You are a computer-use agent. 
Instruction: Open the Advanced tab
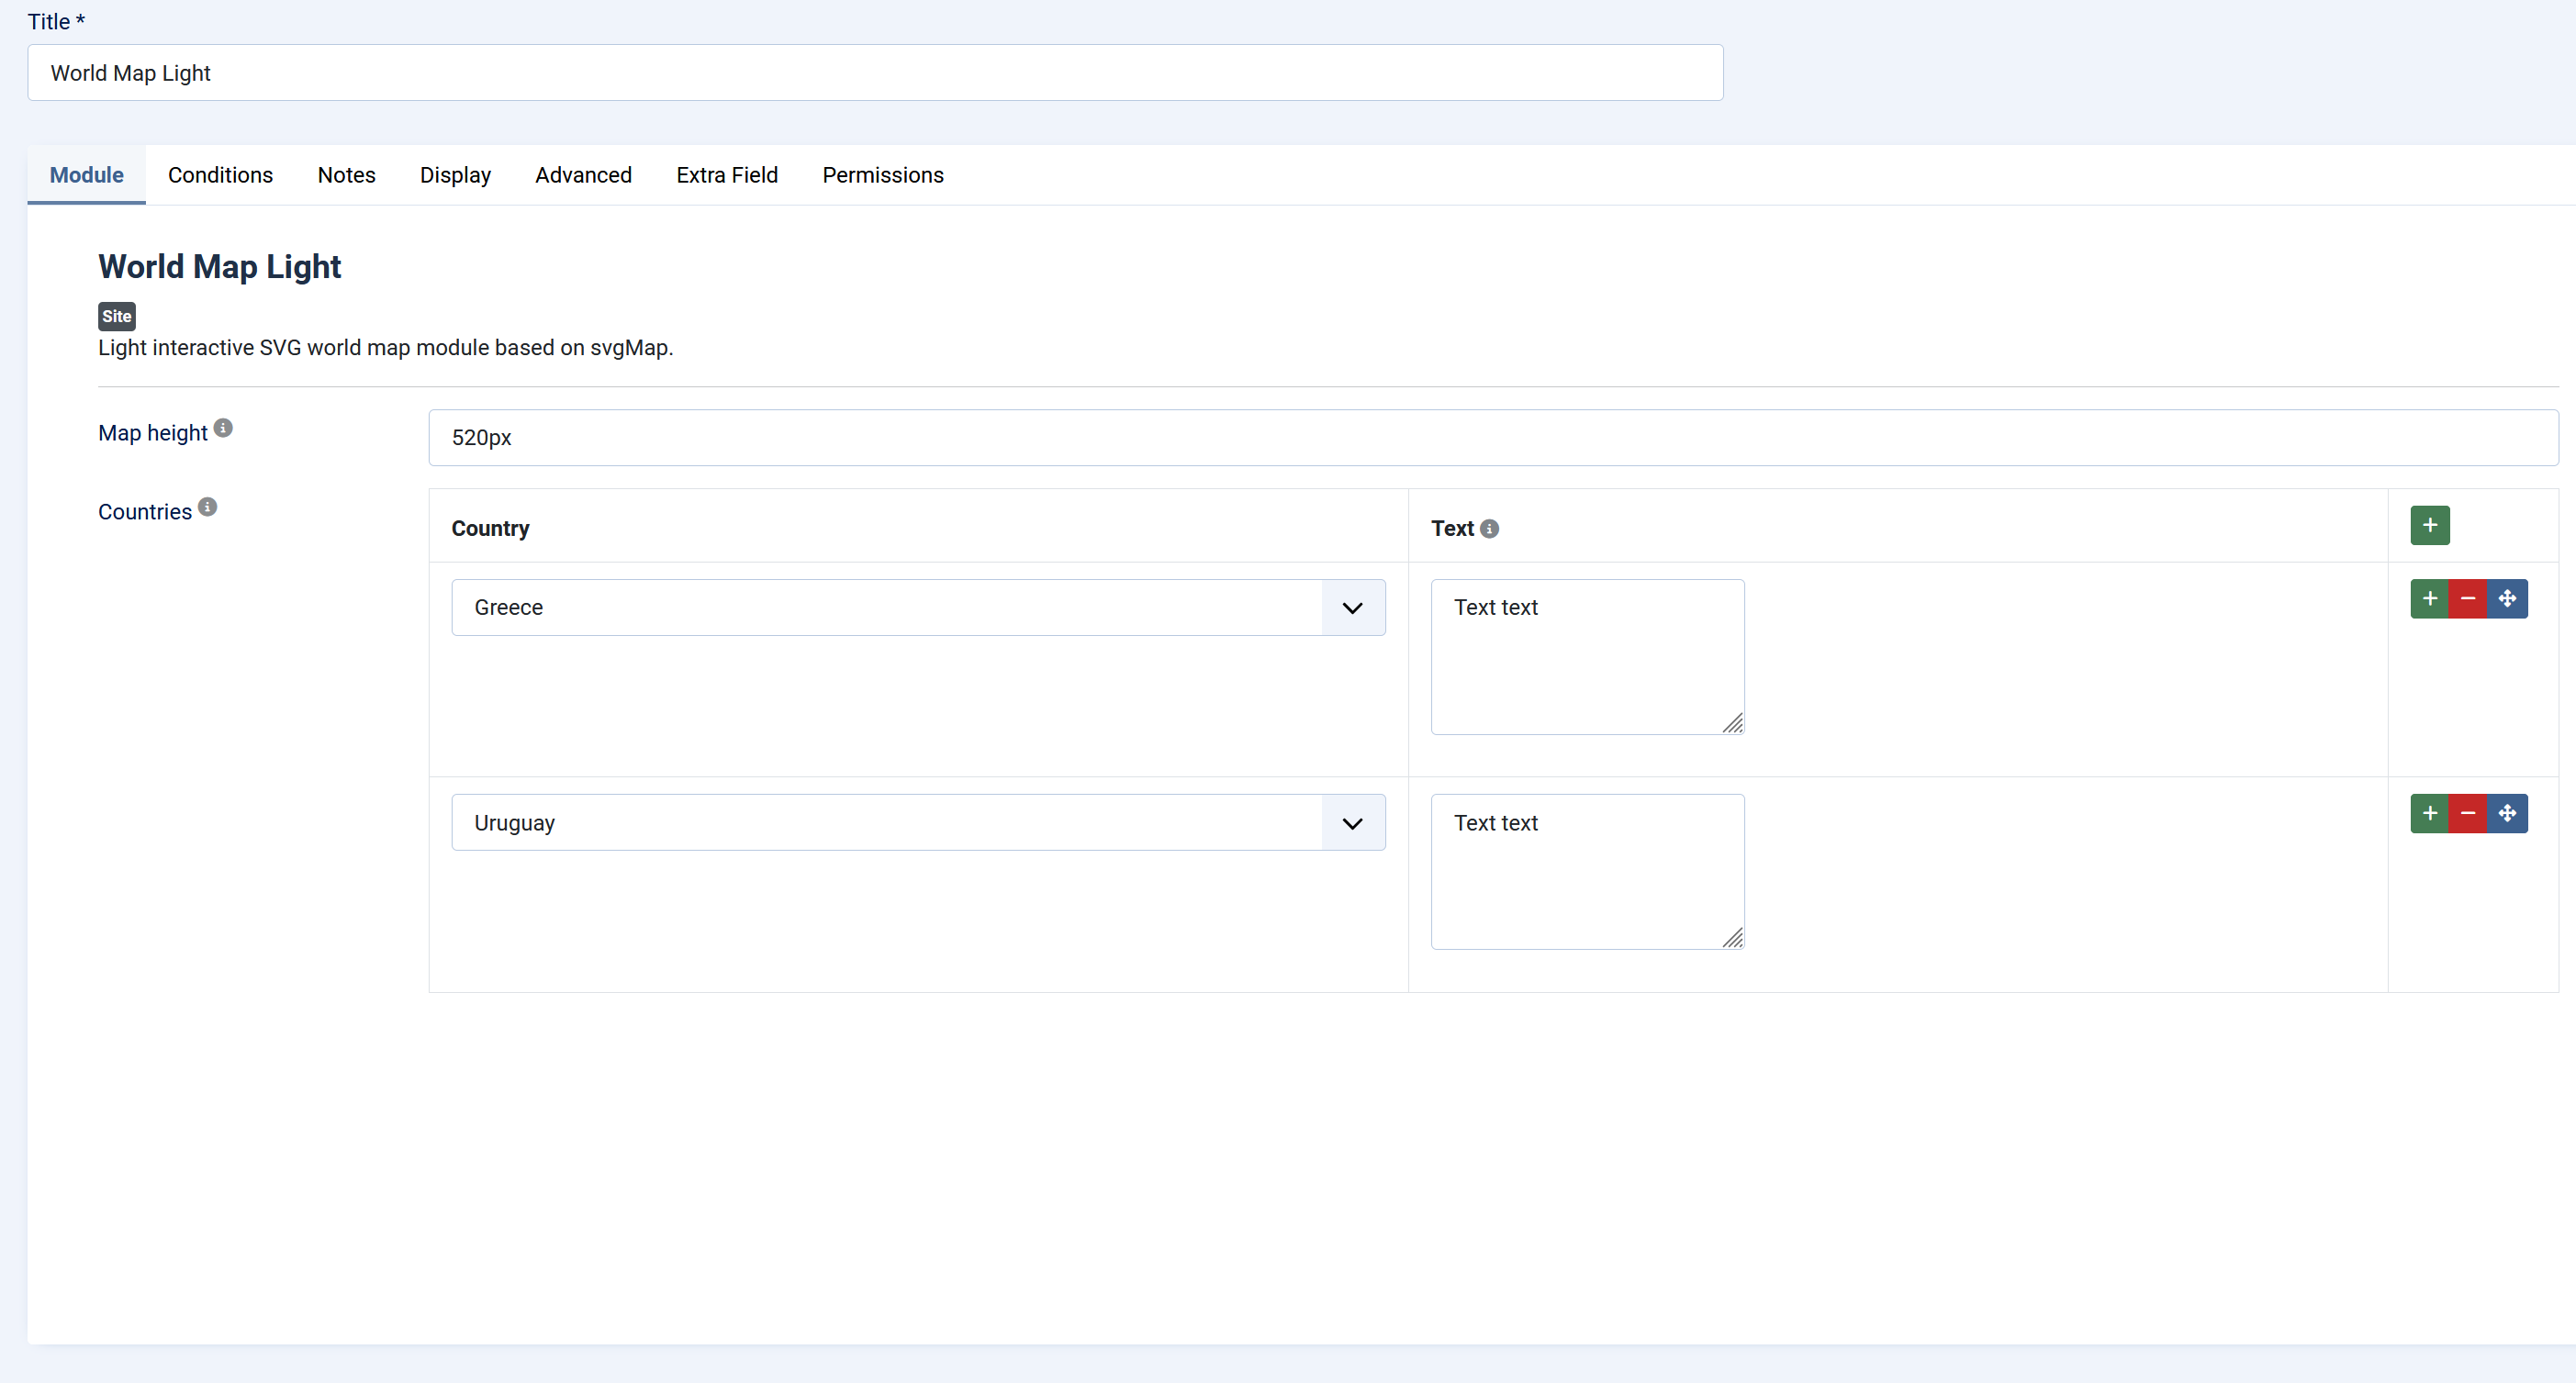(583, 175)
